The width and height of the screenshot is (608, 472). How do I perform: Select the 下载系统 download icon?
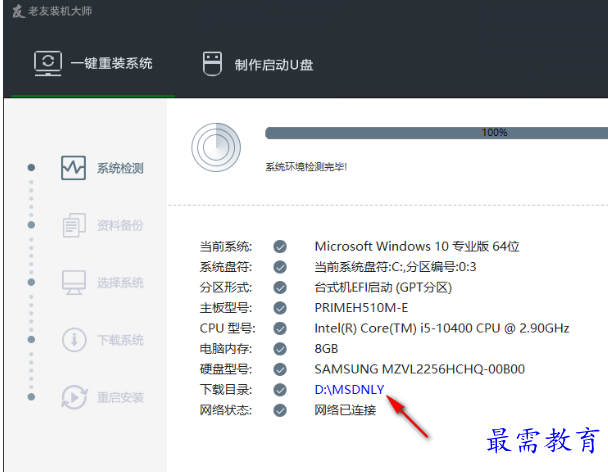tap(74, 340)
